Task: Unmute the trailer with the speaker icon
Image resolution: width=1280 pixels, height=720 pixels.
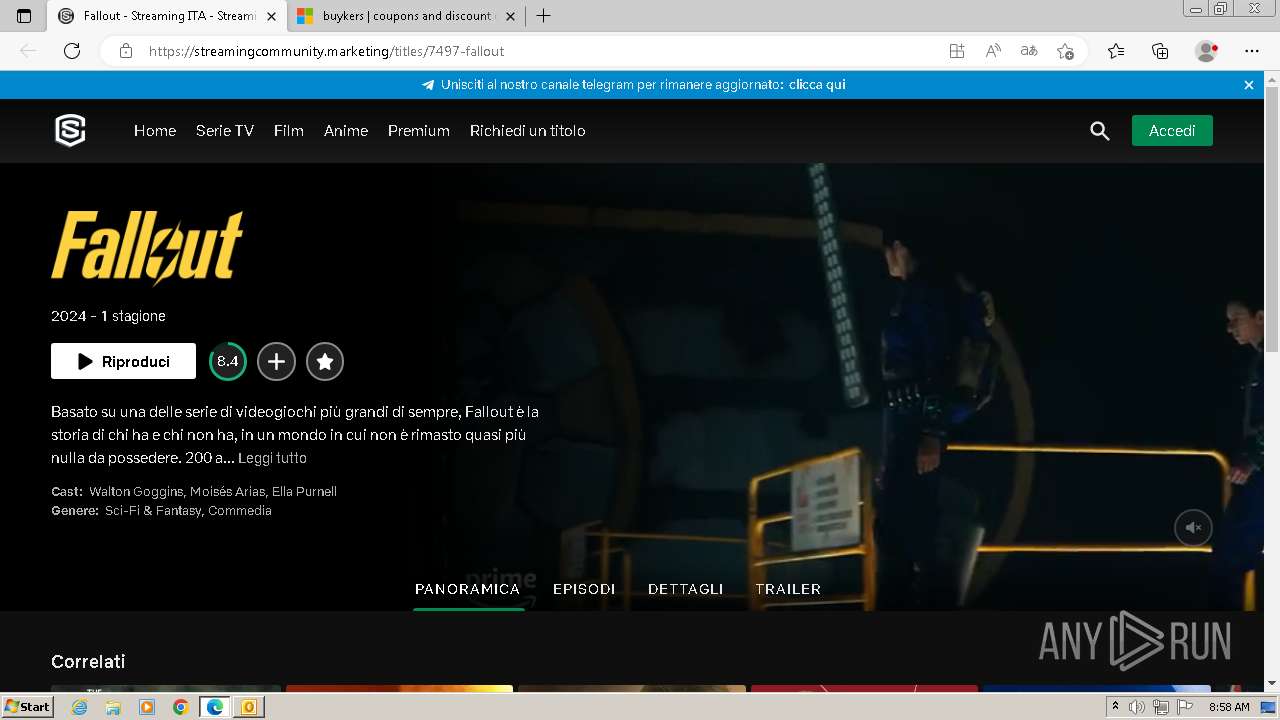Action: coord(1193,527)
